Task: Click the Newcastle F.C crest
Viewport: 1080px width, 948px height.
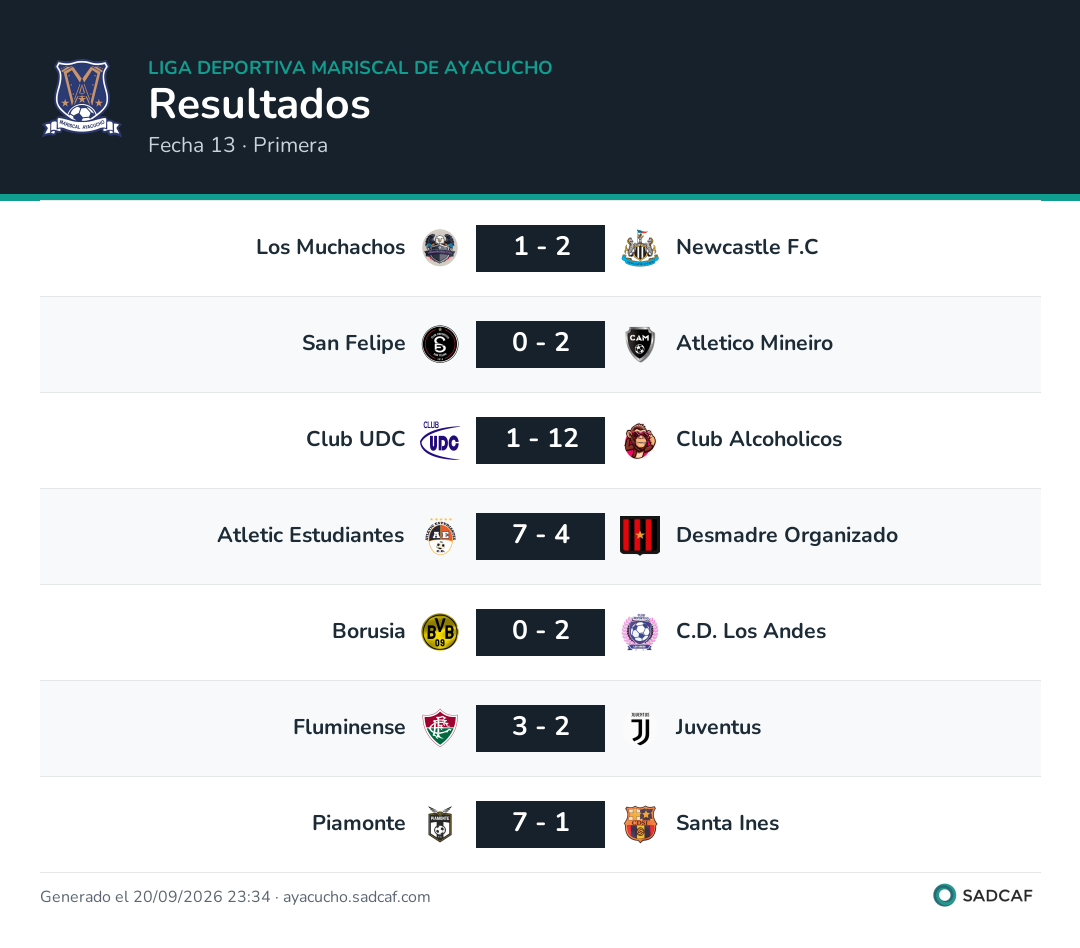Action: pyautogui.click(x=640, y=247)
